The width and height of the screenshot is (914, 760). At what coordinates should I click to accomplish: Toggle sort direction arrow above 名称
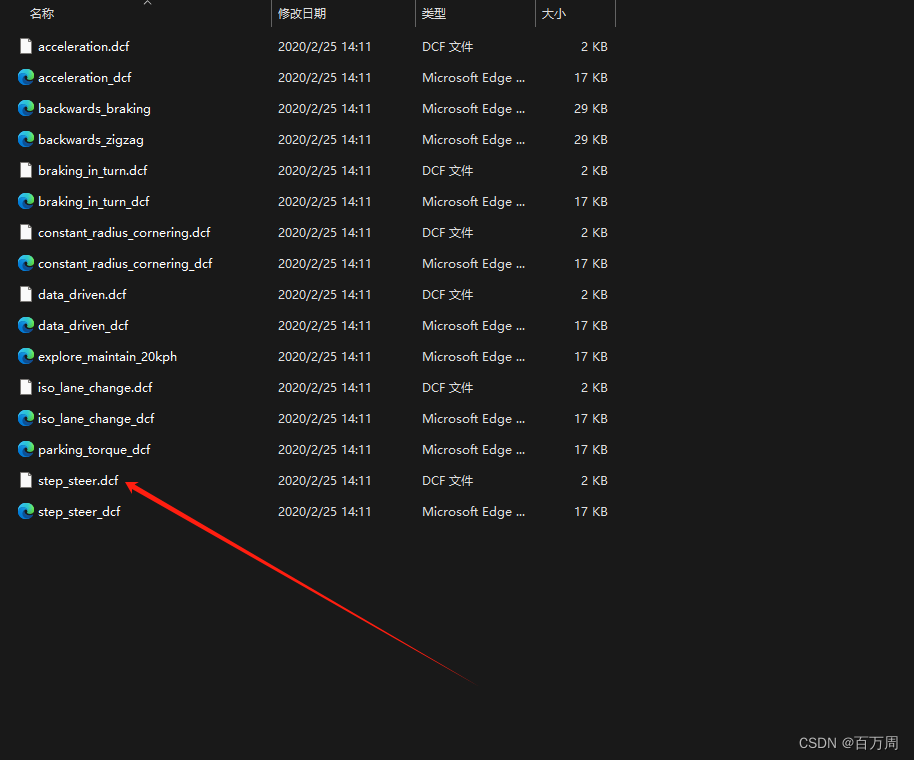click(x=147, y=3)
